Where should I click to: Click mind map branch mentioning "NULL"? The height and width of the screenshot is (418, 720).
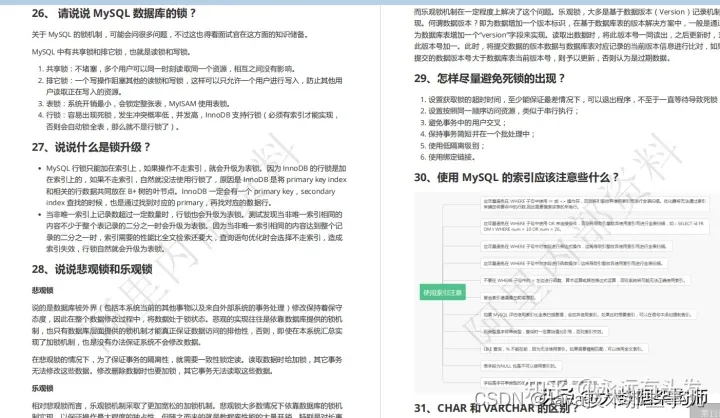521,366
